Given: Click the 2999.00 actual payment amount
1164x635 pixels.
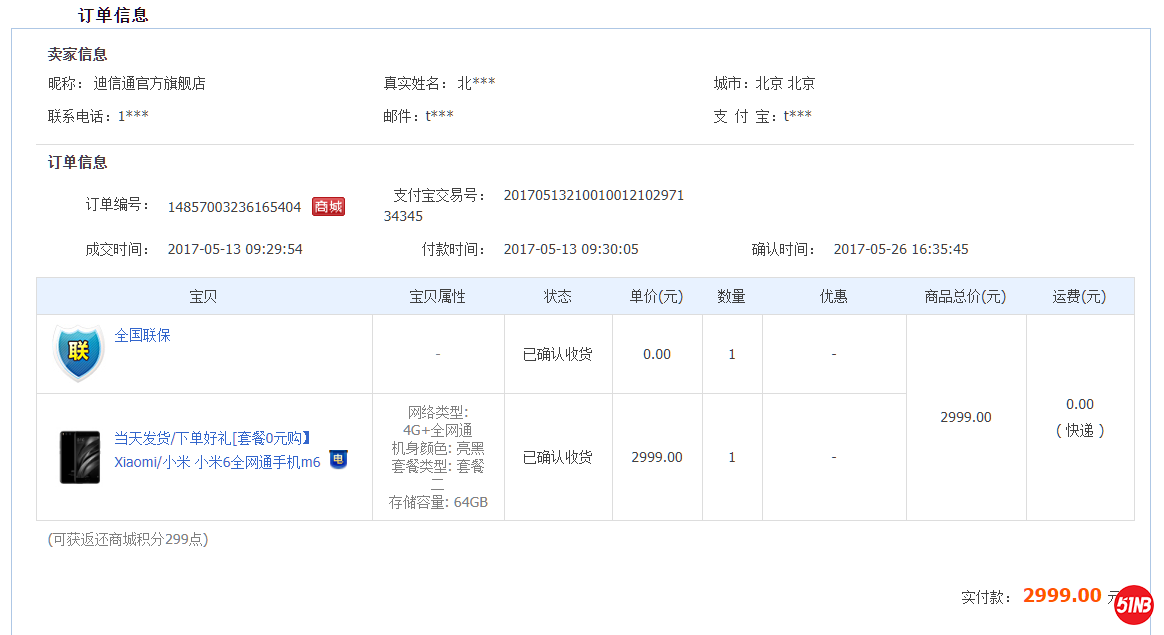Looking at the screenshot, I should click(1061, 596).
